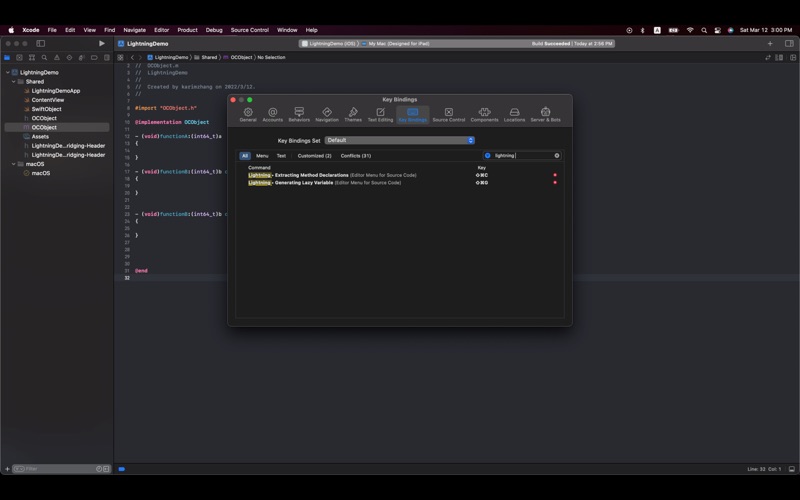
Task: Click the key bindings search field
Action: pyautogui.click(x=522, y=156)
